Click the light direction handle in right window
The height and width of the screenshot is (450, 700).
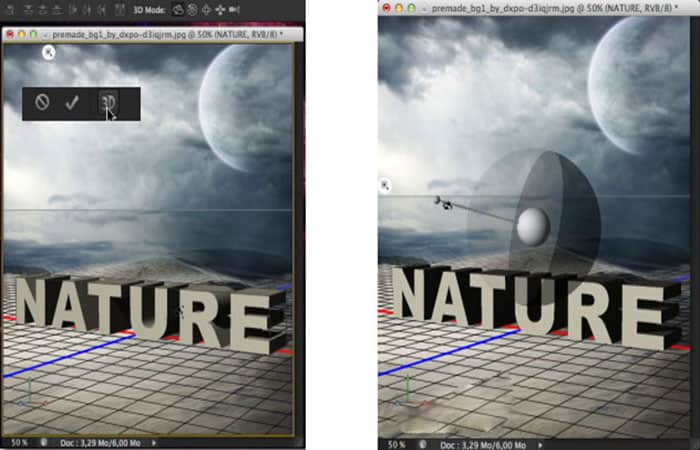click(x=444, y=203)
